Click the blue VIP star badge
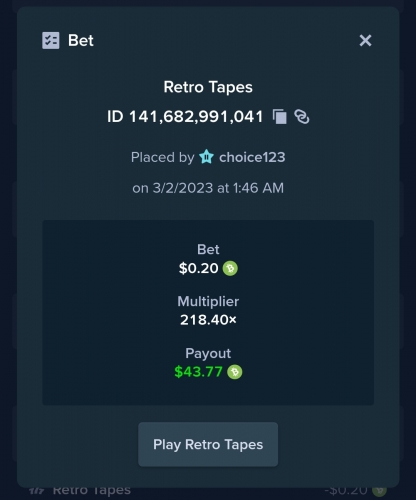Viewport: 416px width, 500px height. tap(206, 157)
